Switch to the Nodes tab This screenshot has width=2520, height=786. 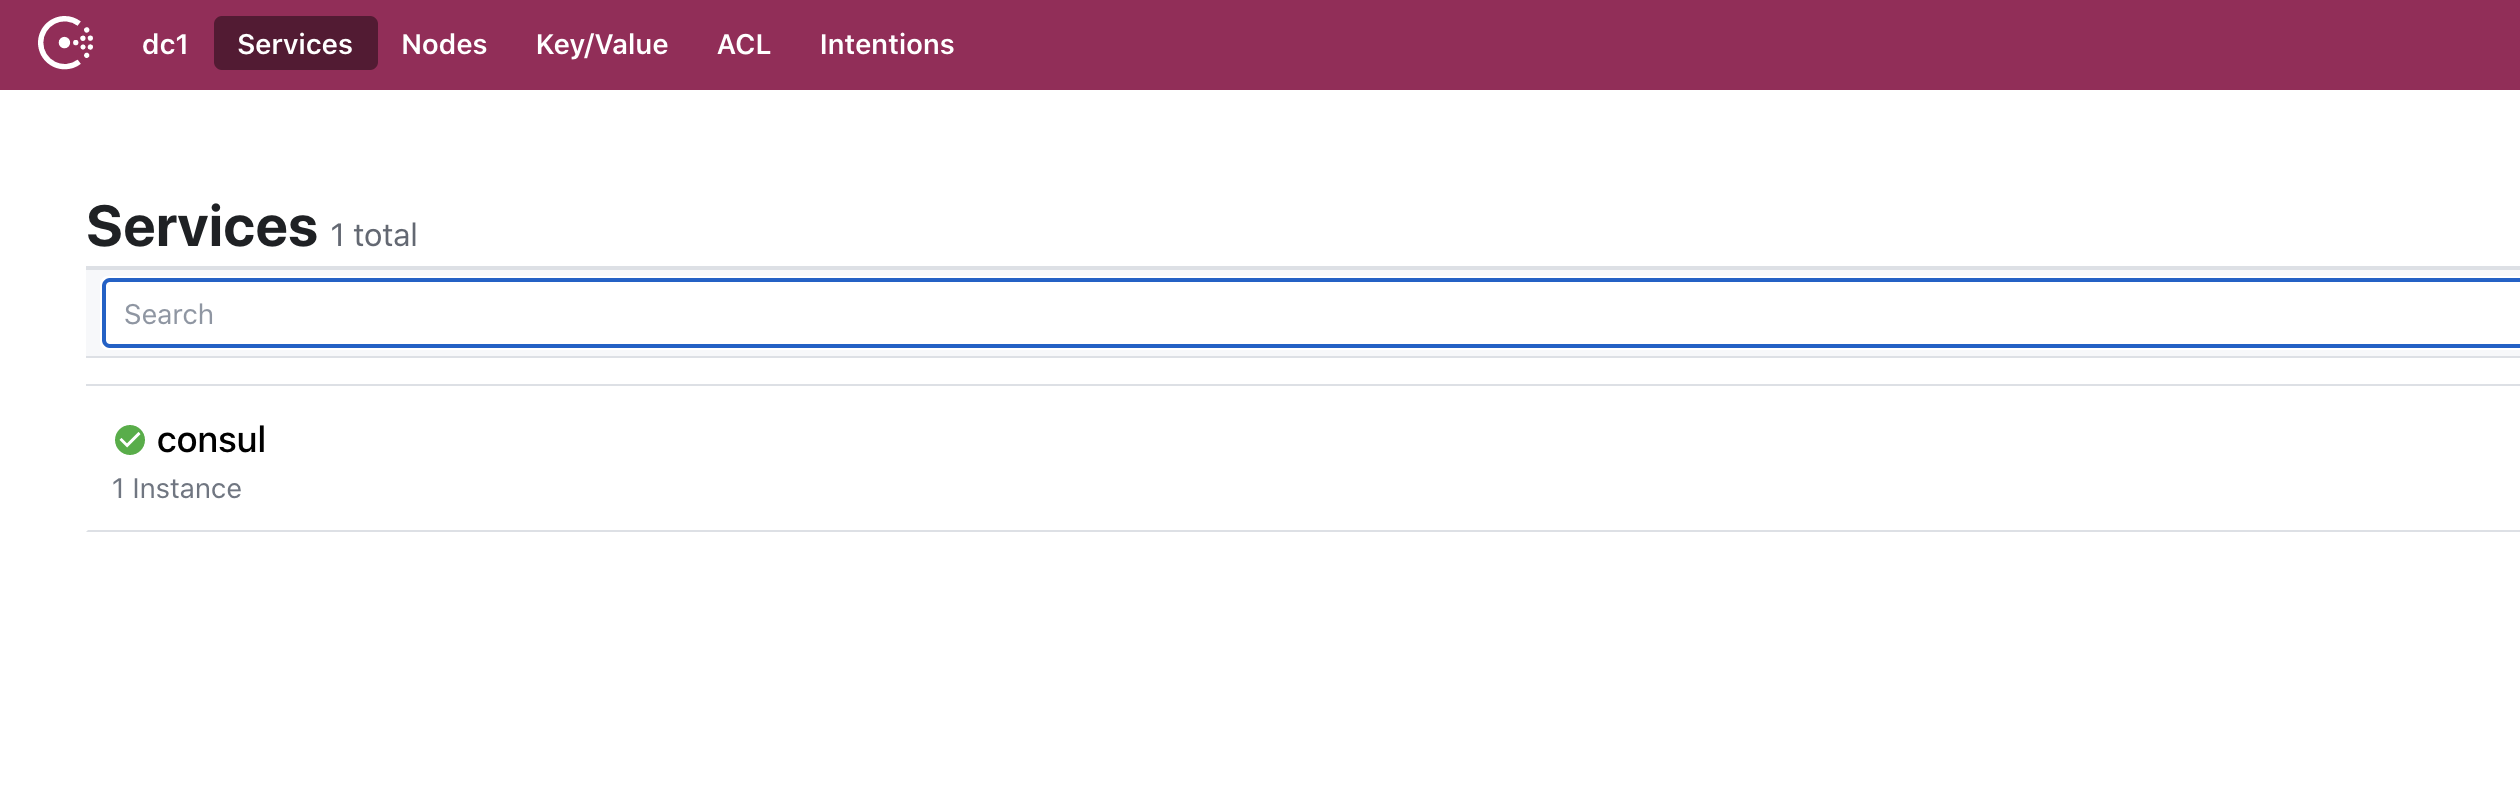443,44
